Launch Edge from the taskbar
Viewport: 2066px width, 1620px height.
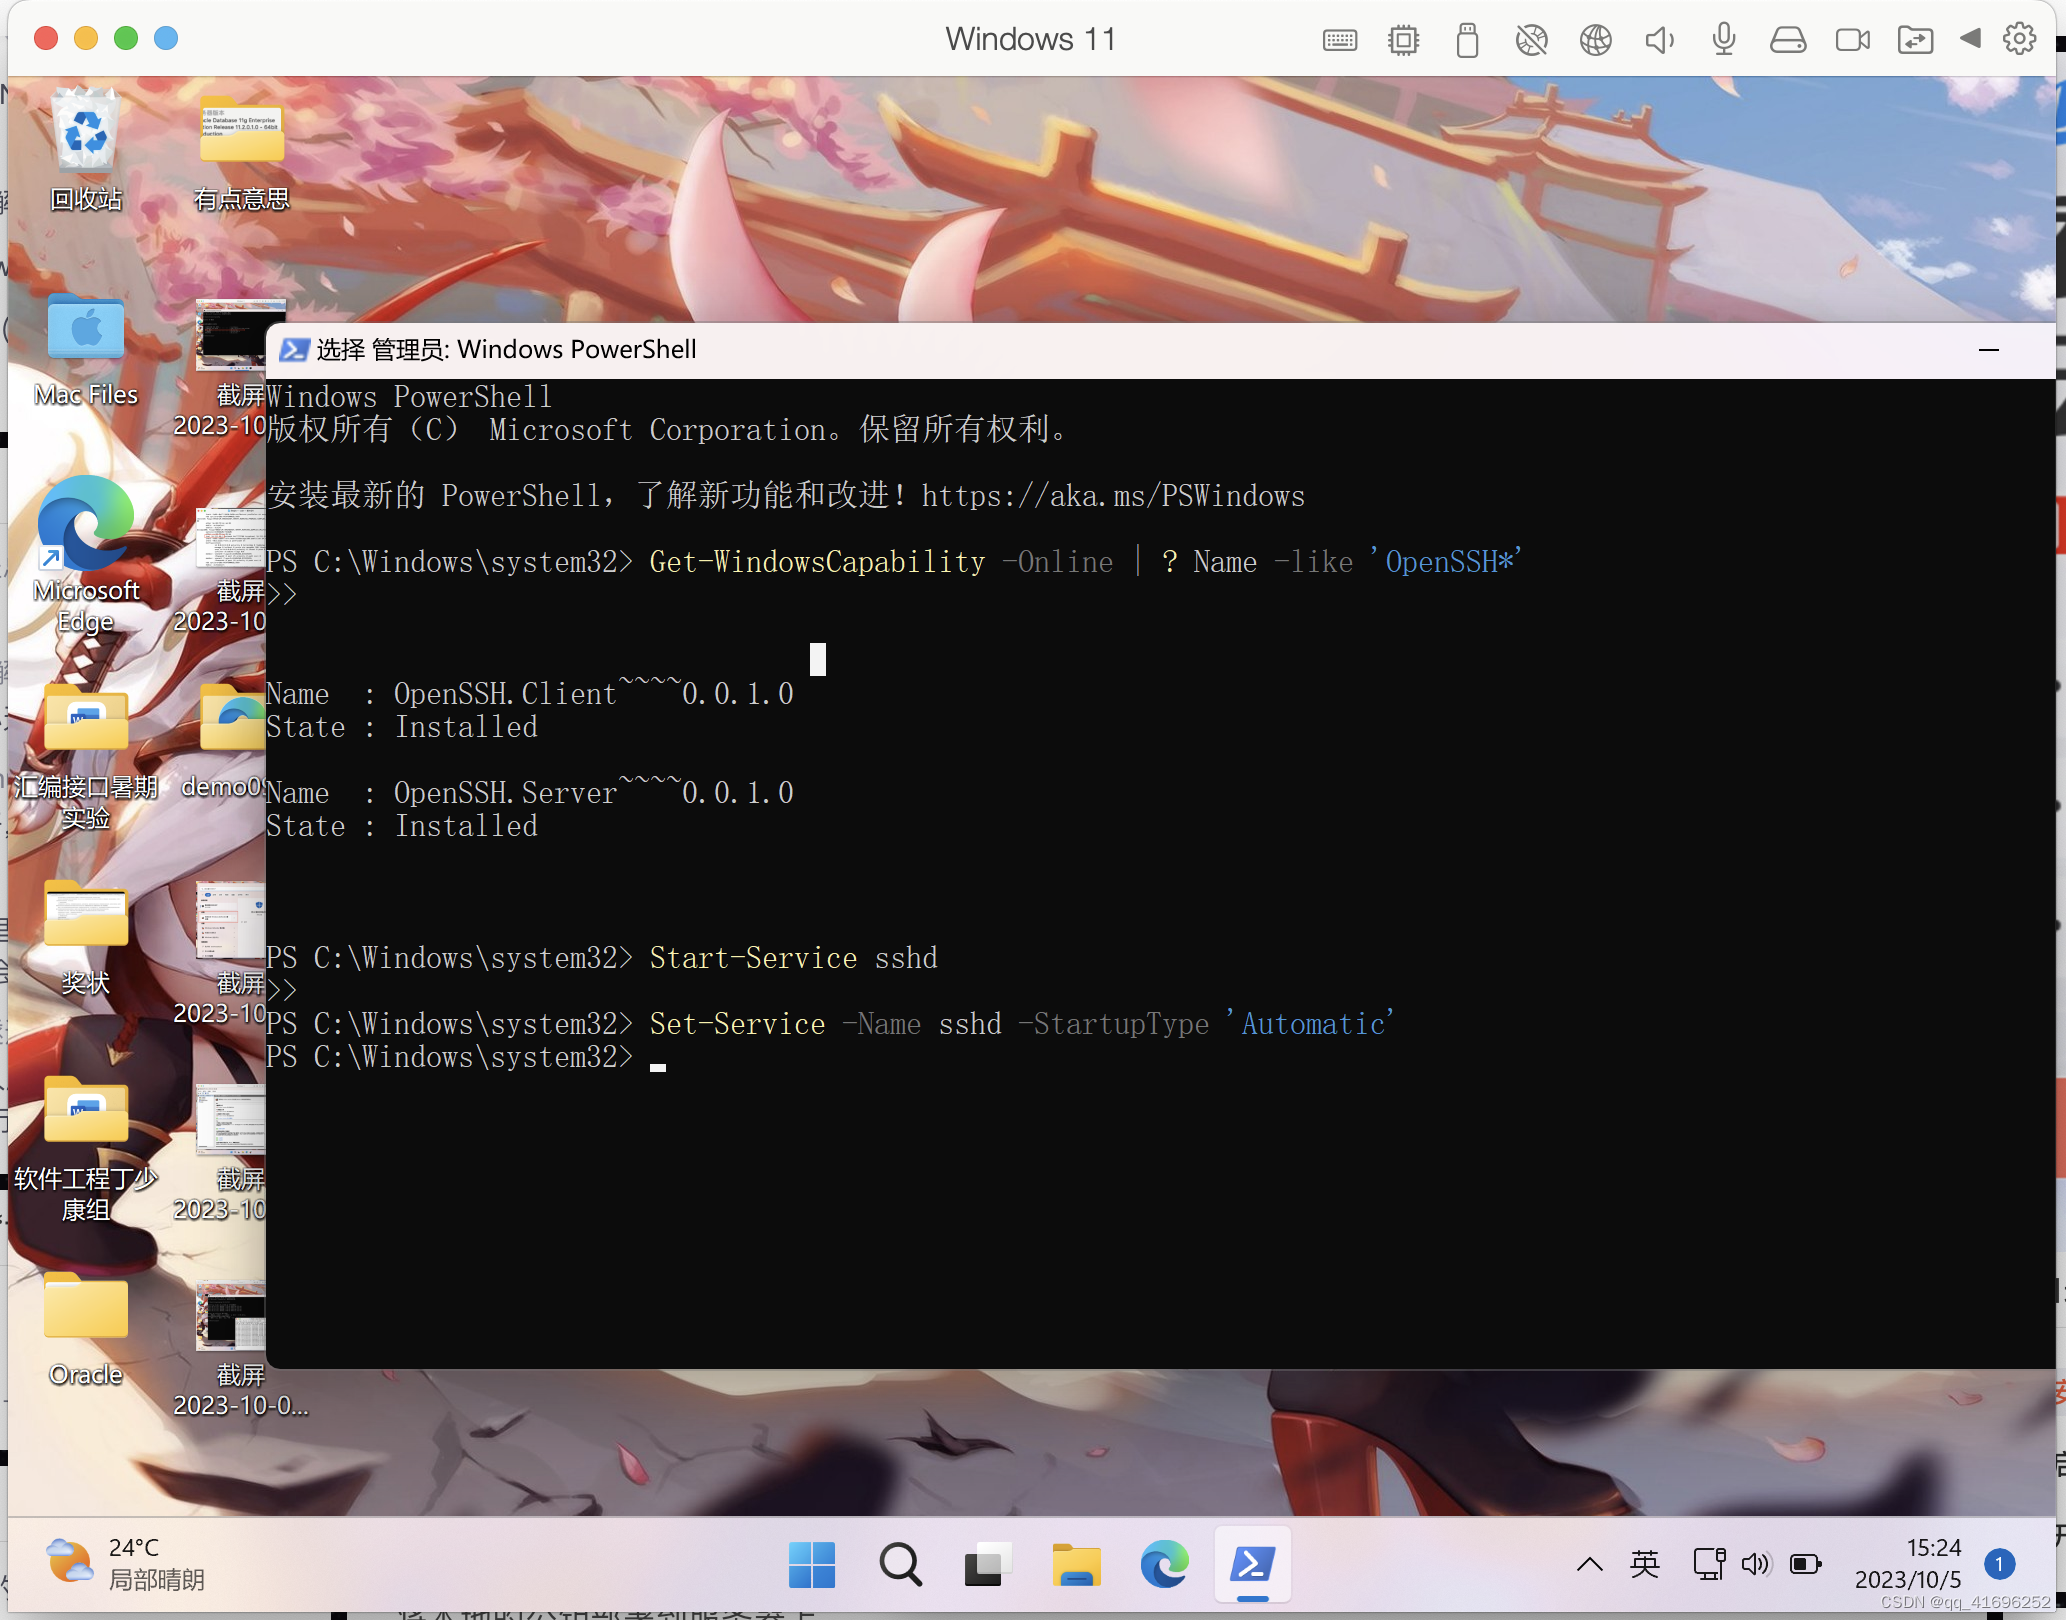click(1164, 1565)
